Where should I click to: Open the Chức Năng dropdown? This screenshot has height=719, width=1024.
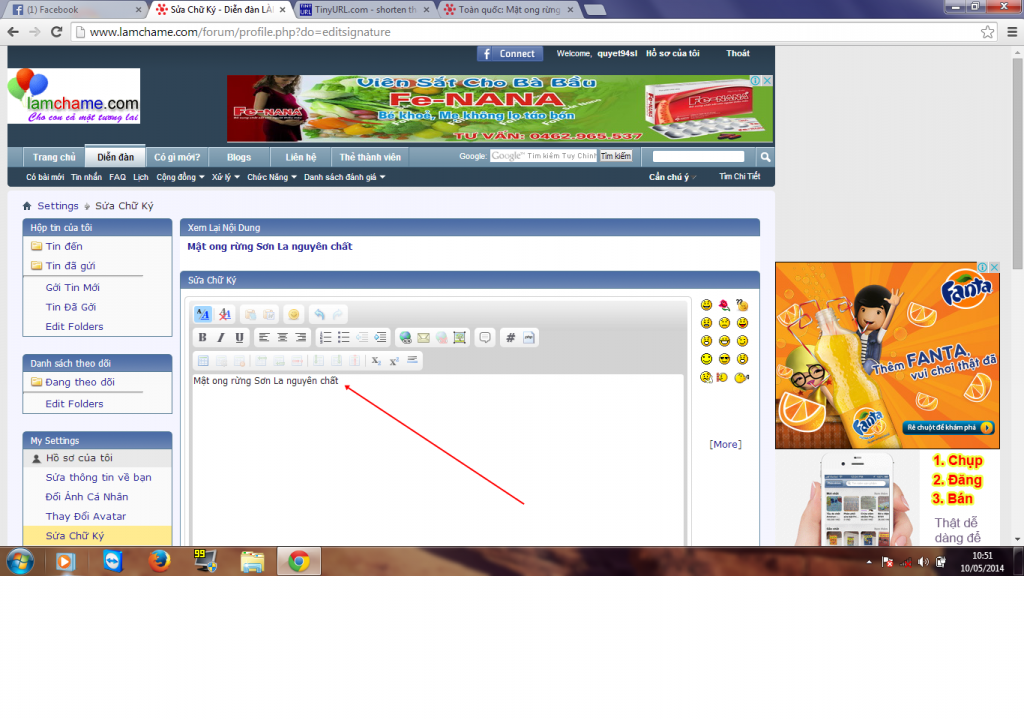(271, 177)
